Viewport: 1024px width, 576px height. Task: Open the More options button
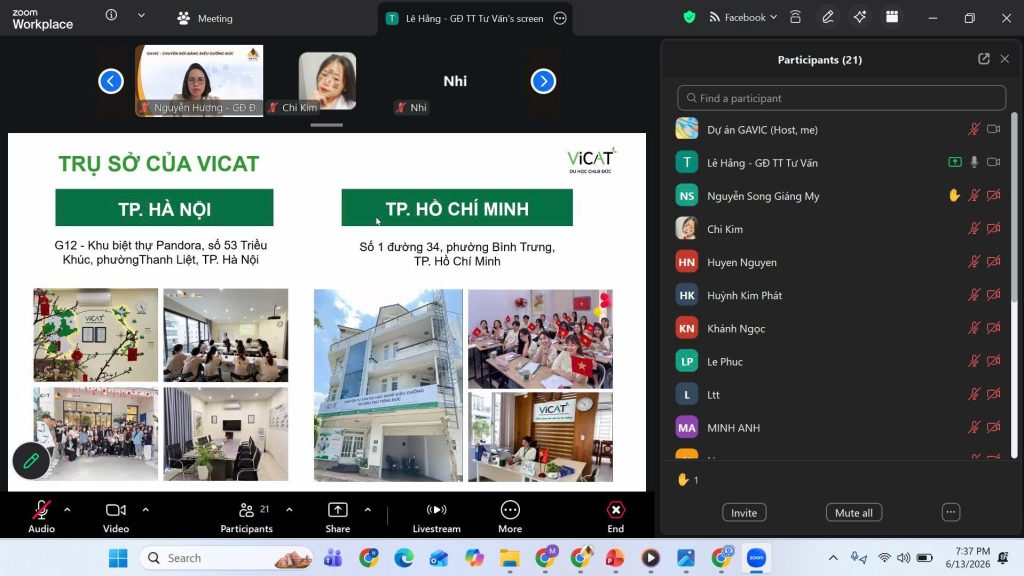(x=510, y=517)
